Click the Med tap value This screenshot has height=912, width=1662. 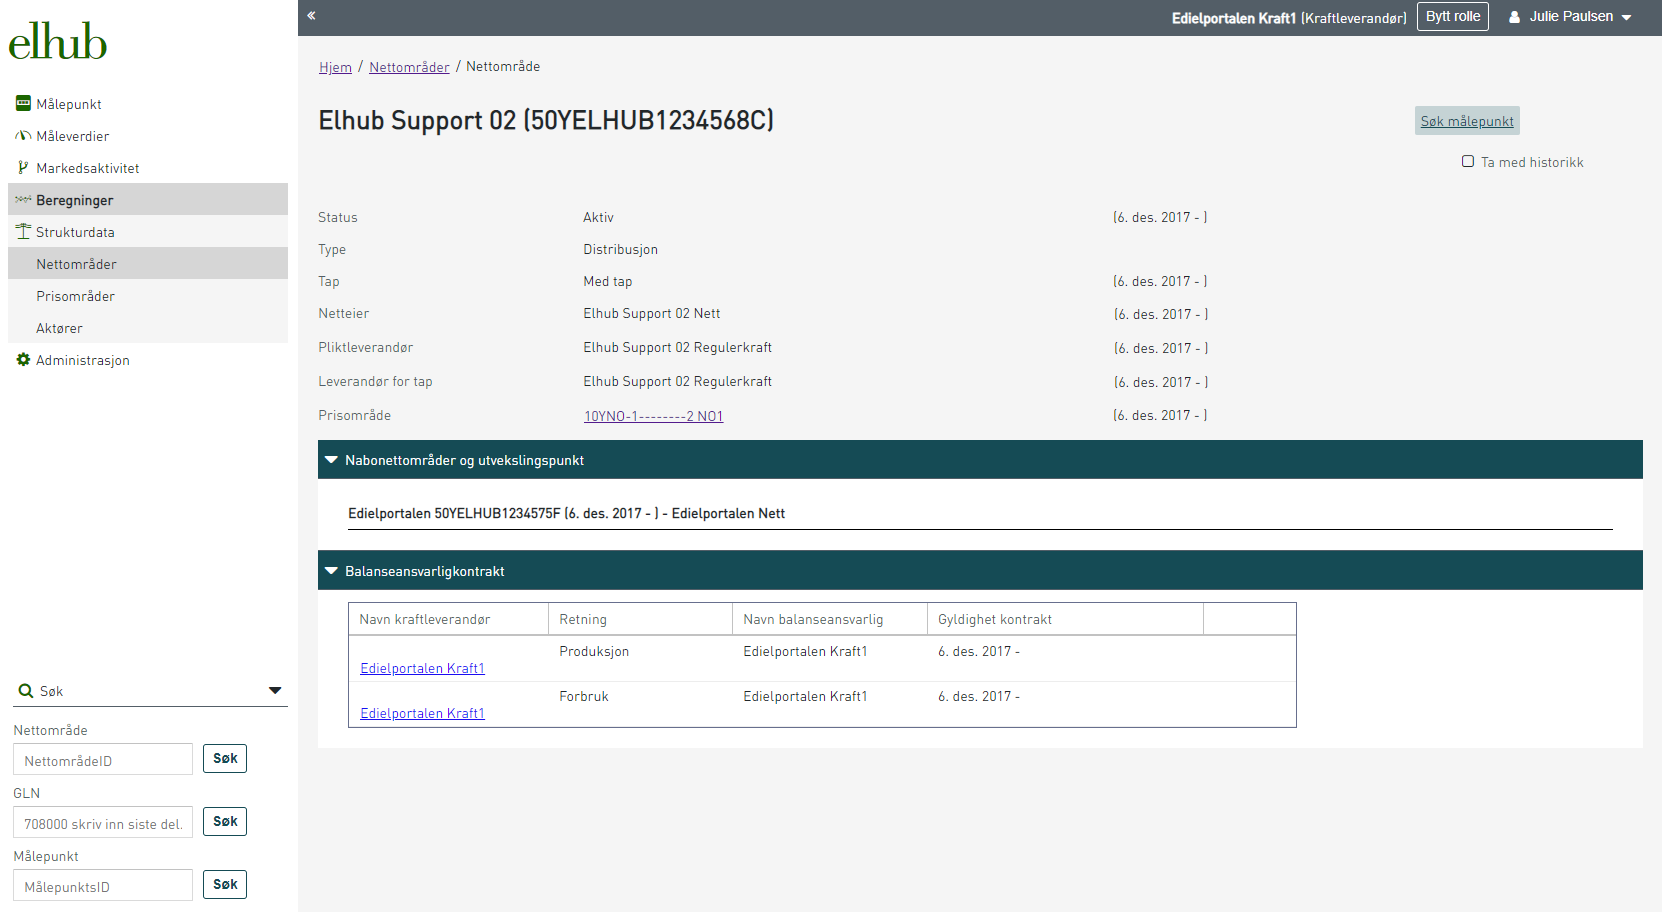point(608,281)
